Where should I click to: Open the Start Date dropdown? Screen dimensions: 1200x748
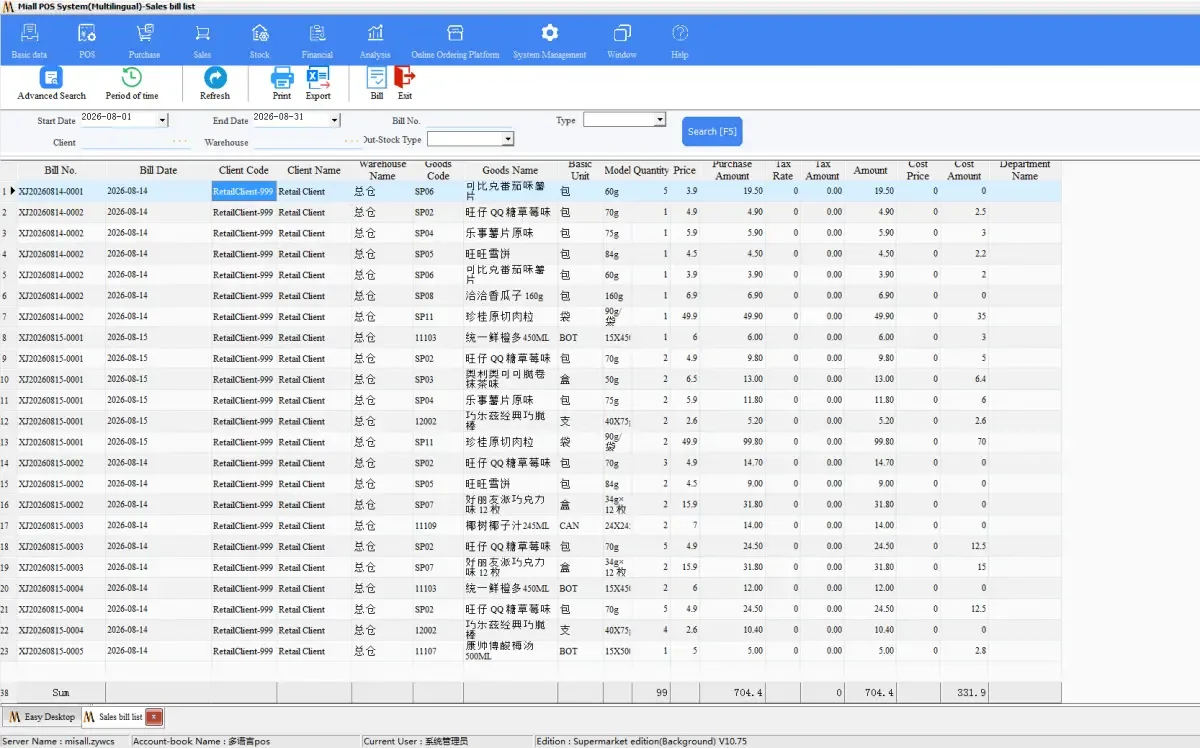tap(163, 120)
